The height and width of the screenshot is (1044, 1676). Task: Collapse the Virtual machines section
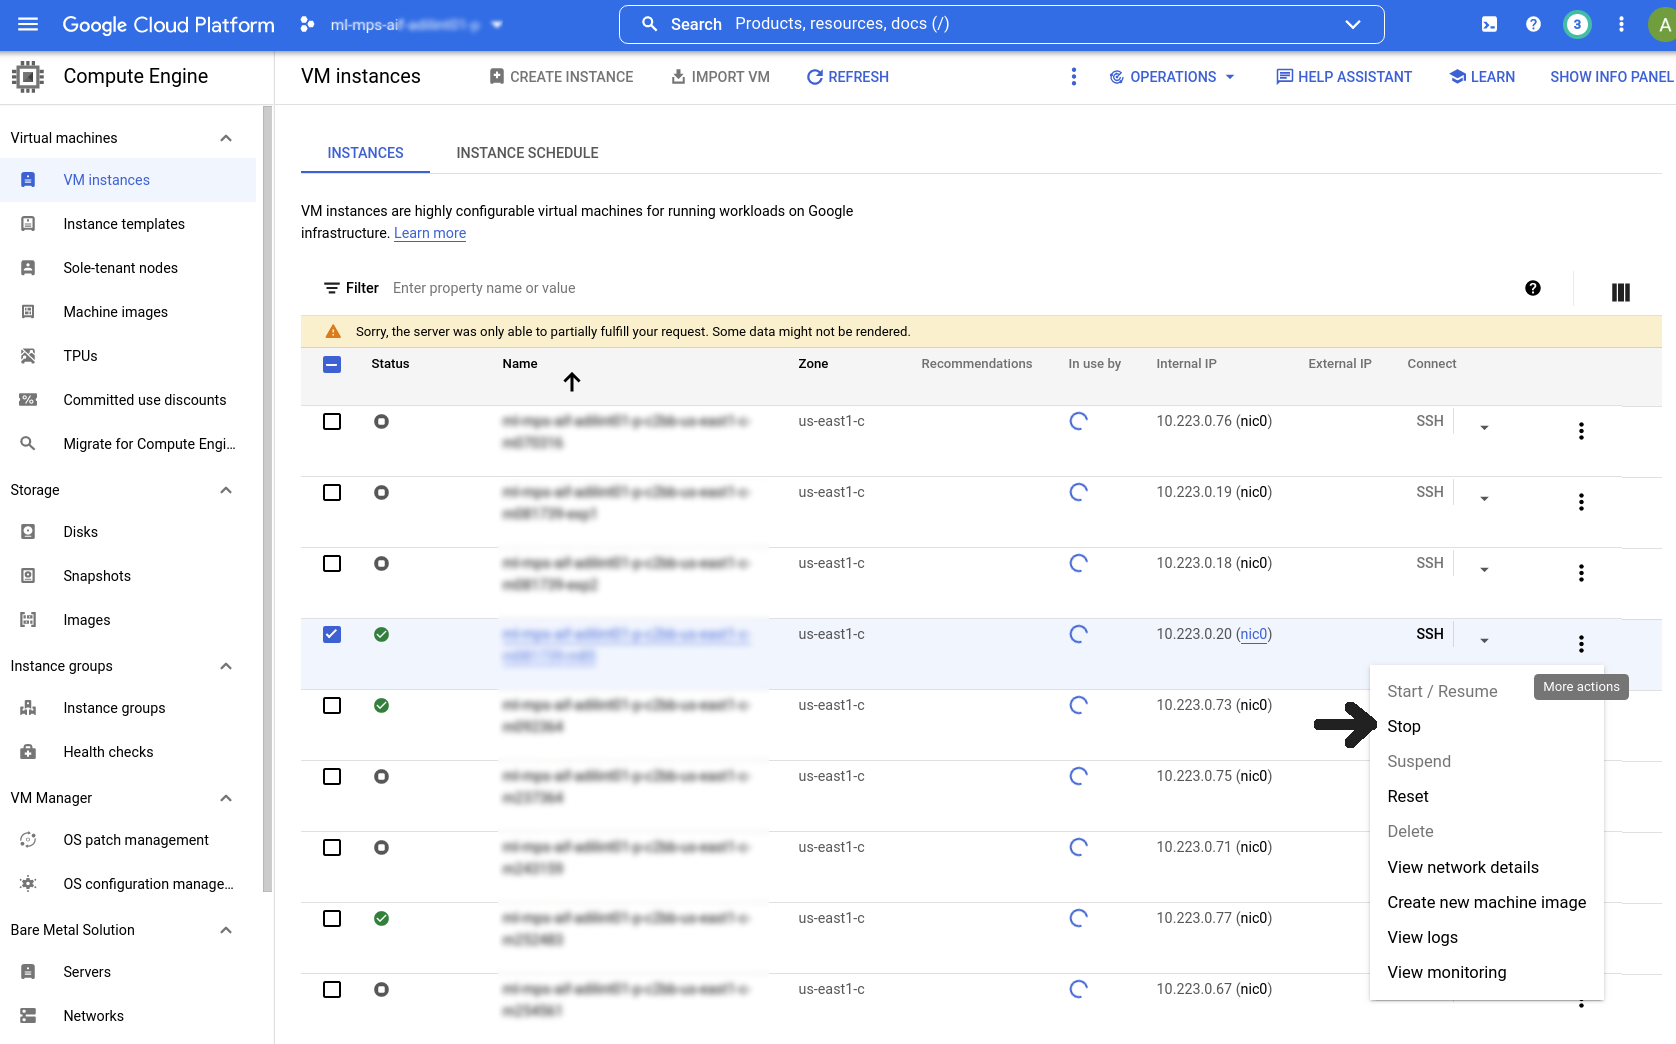pos(226,138)
